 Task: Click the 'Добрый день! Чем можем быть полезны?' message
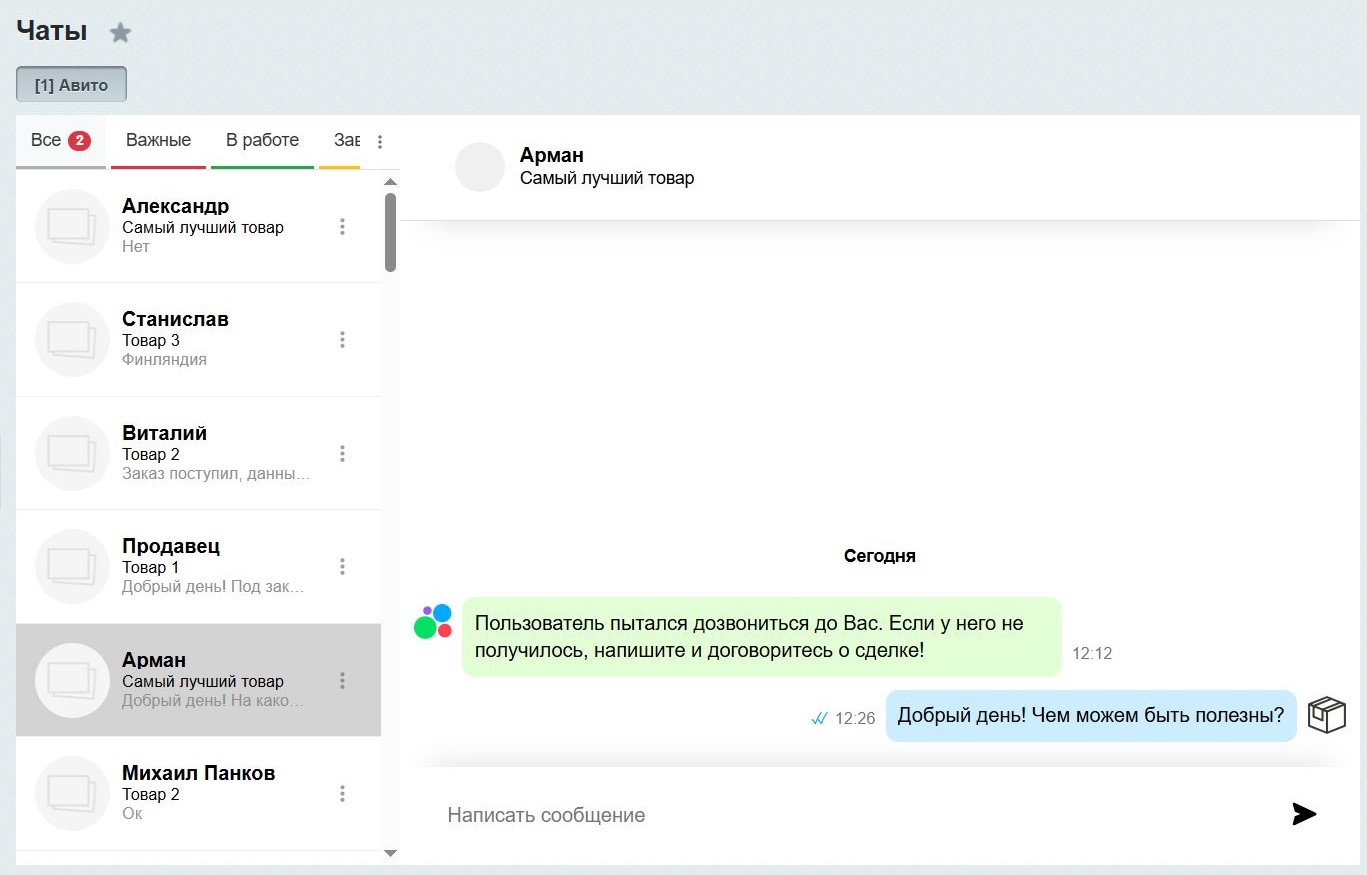1091,716
